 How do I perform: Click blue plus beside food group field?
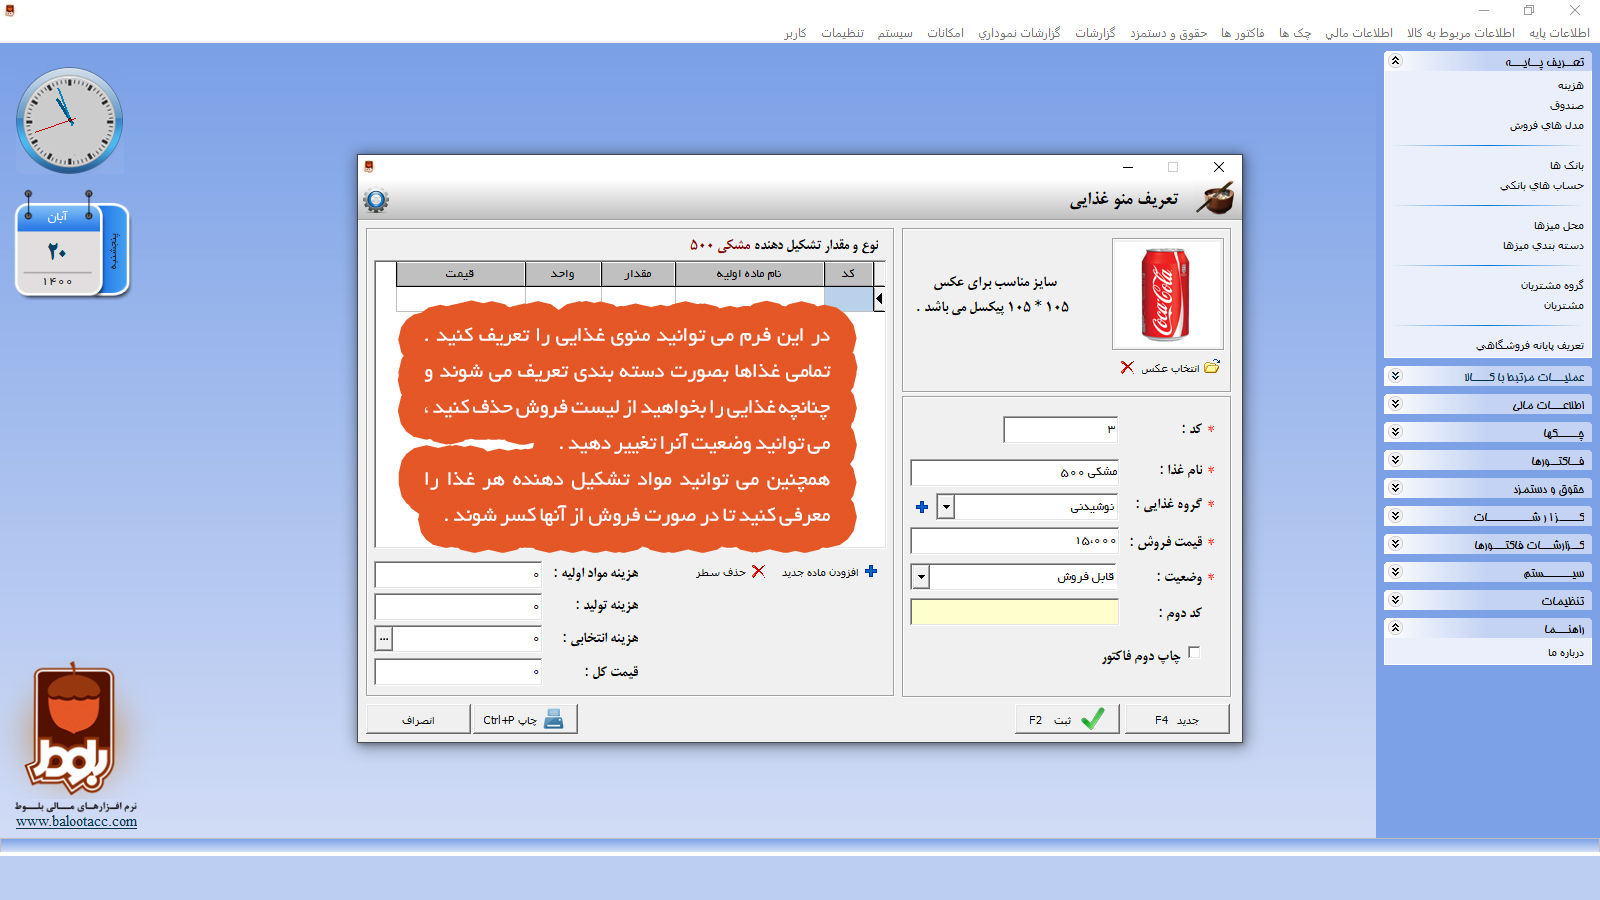[922, 507]
